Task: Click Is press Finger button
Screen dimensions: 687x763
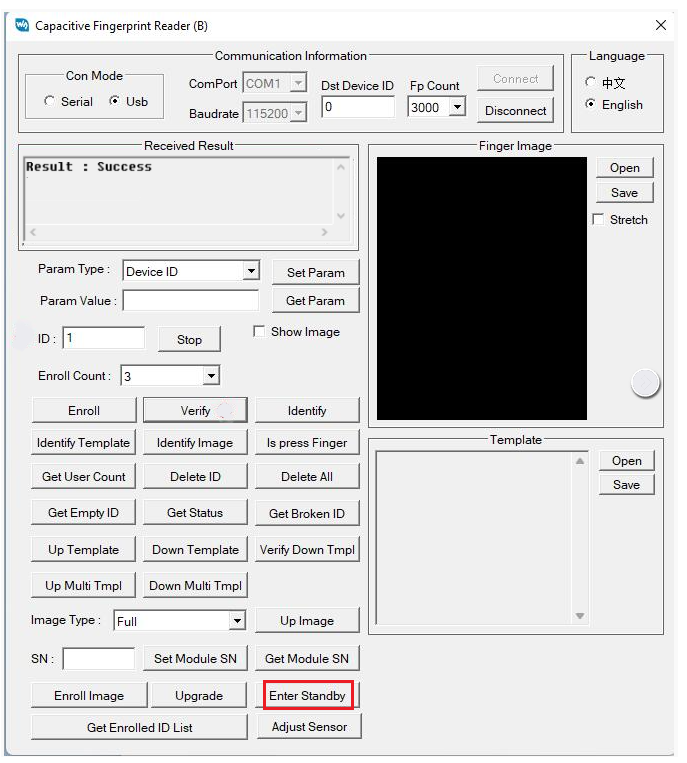Action: (307, 443)
